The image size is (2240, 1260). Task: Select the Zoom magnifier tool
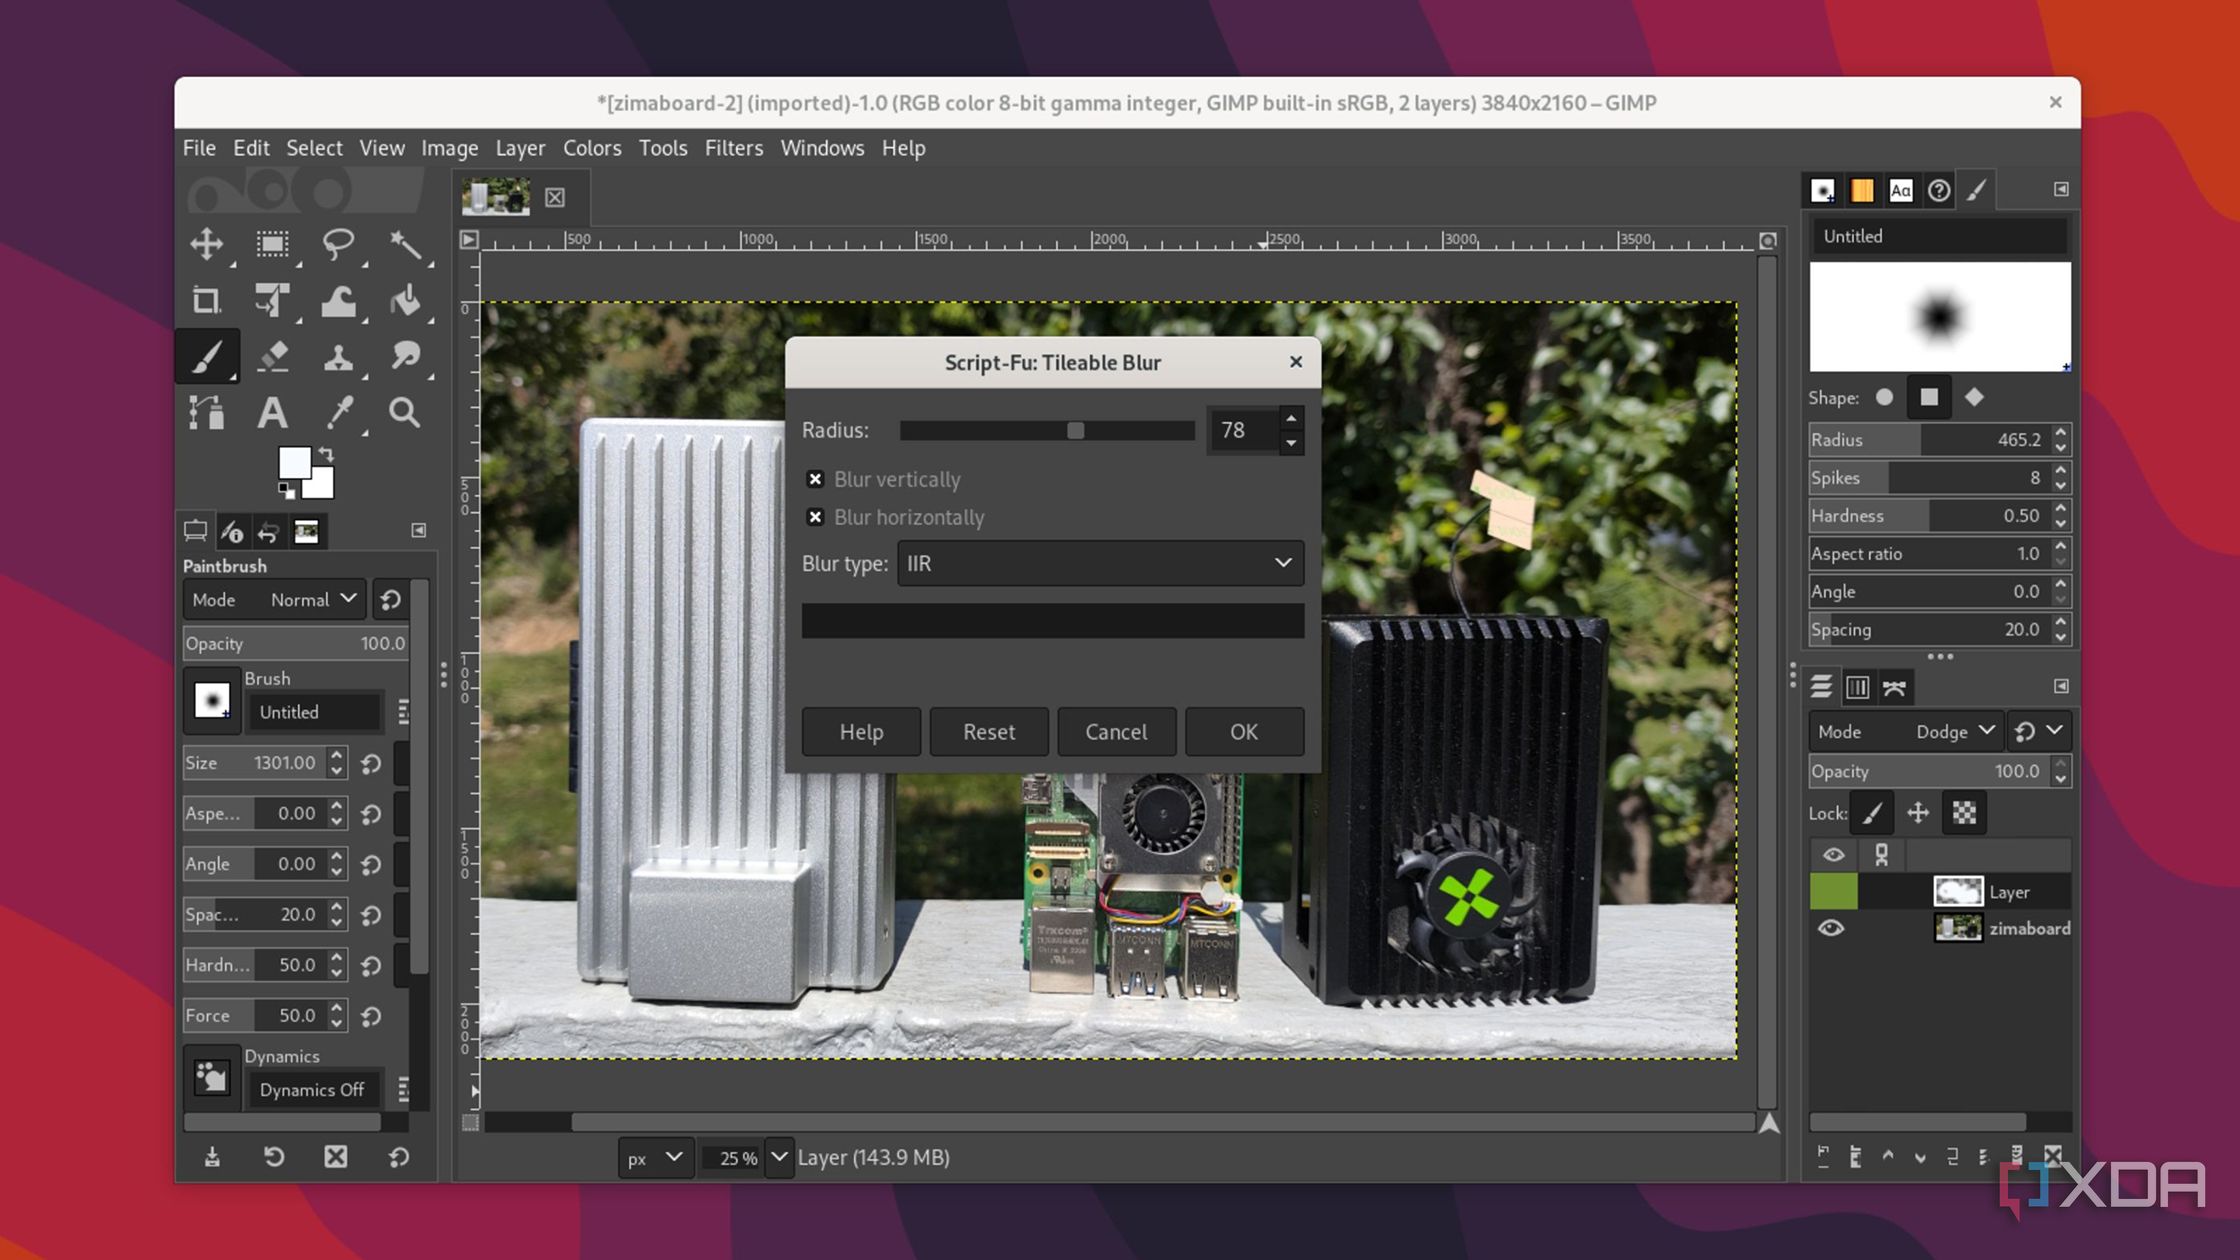pyautogui.click(x=405, y=412)
